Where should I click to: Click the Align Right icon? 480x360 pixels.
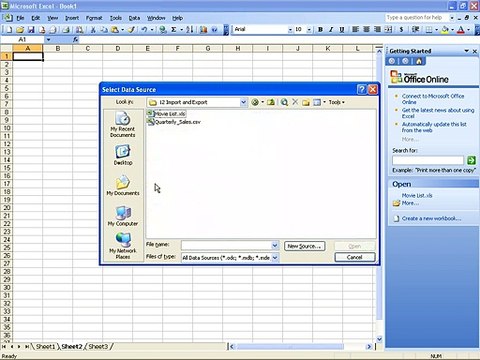pyautogui.click(x=377, y=30)
